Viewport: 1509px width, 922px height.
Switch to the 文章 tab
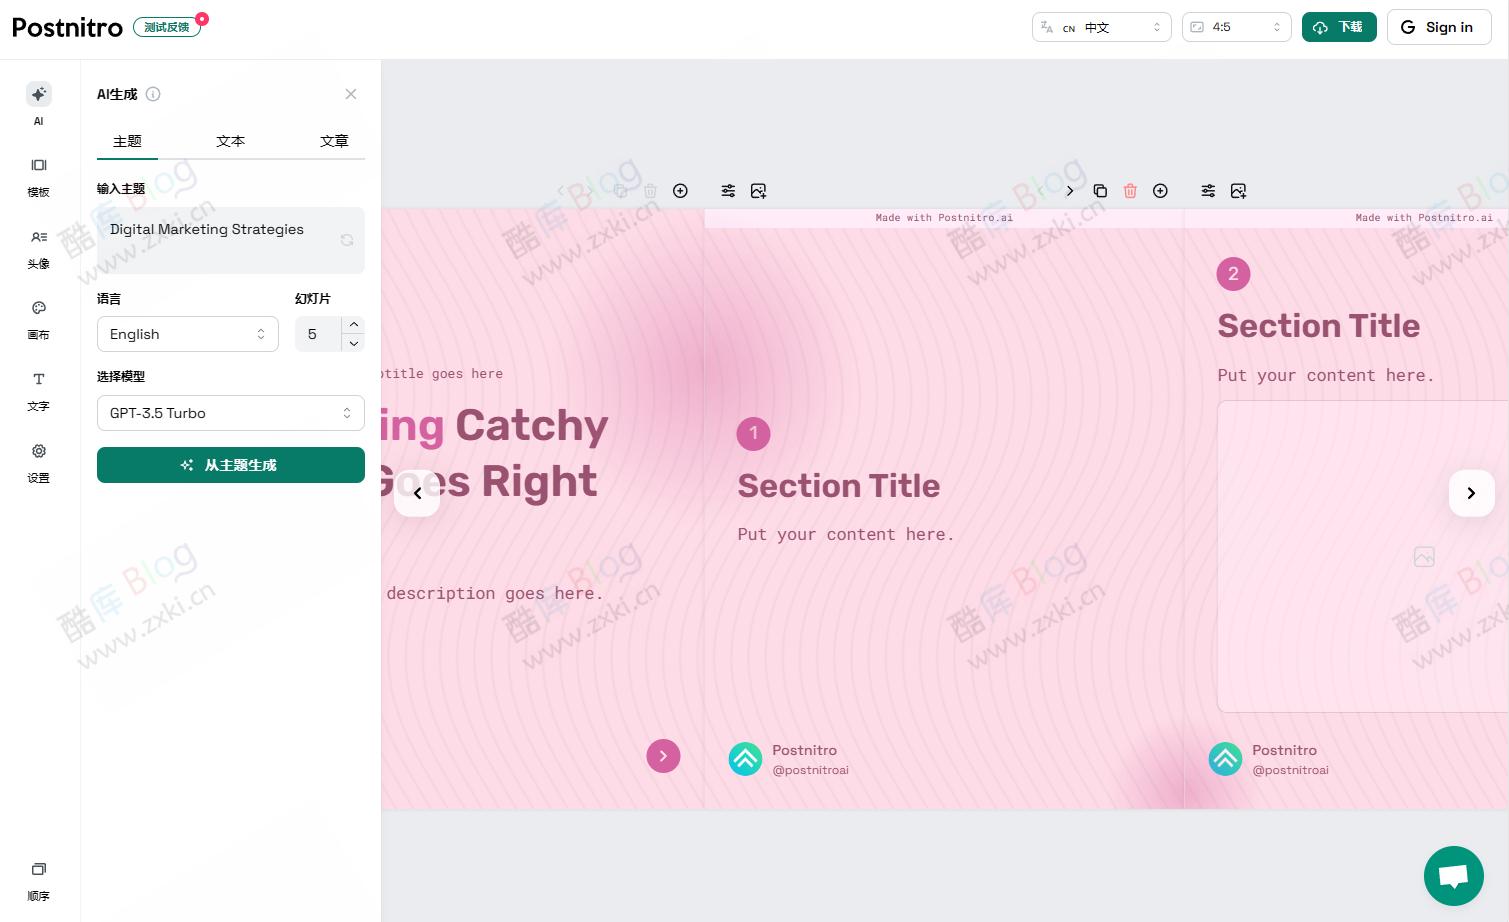click(x=334, y=141)
